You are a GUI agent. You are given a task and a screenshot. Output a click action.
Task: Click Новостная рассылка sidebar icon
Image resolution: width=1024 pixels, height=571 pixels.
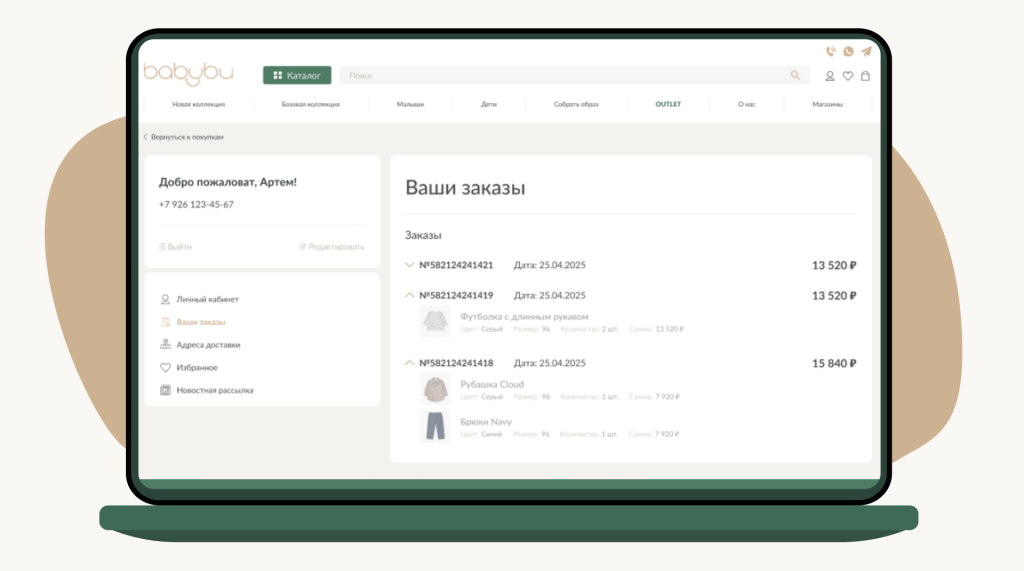click(x=165, y=390)
